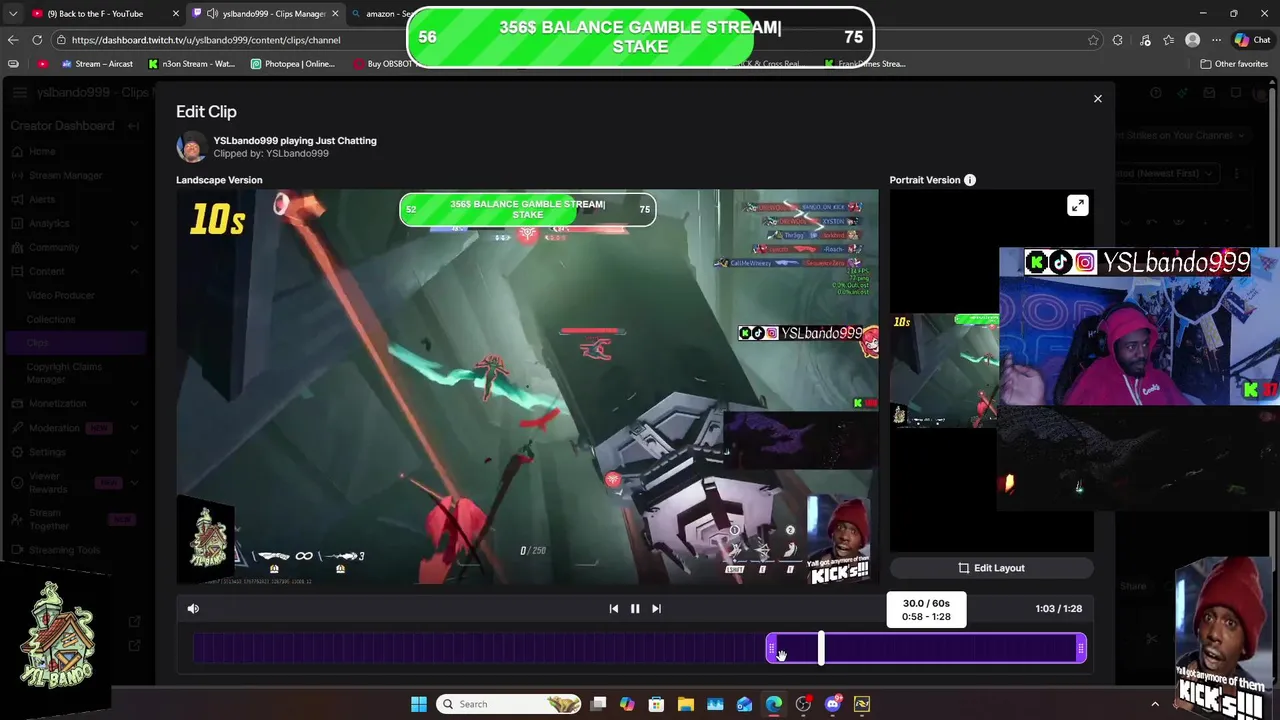The width and height of the screenshot is (1280, 720).
Task: Close the Edit Clip dialog
Action: point(1097,98)
